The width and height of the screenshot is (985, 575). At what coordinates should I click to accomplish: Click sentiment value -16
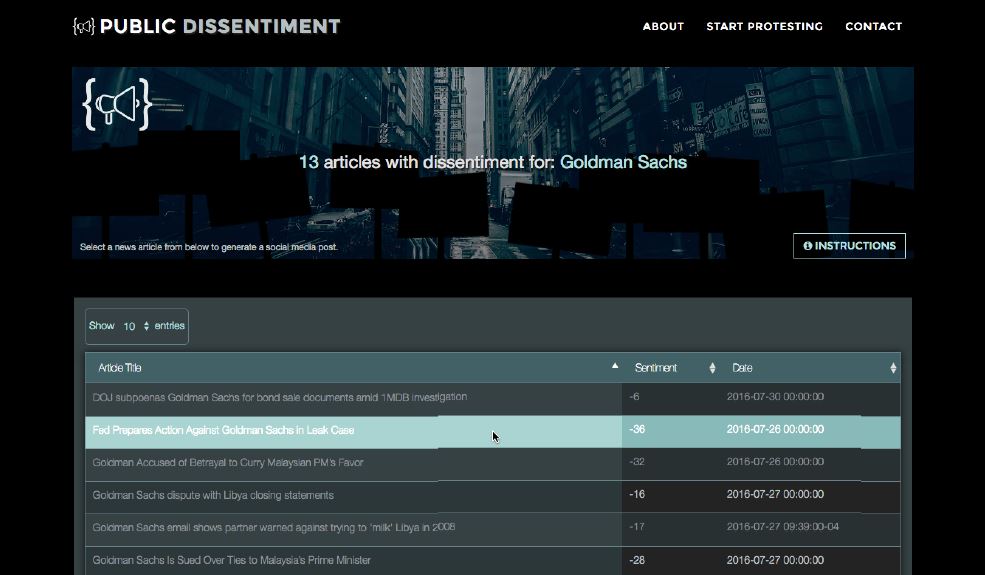(637, 495)
